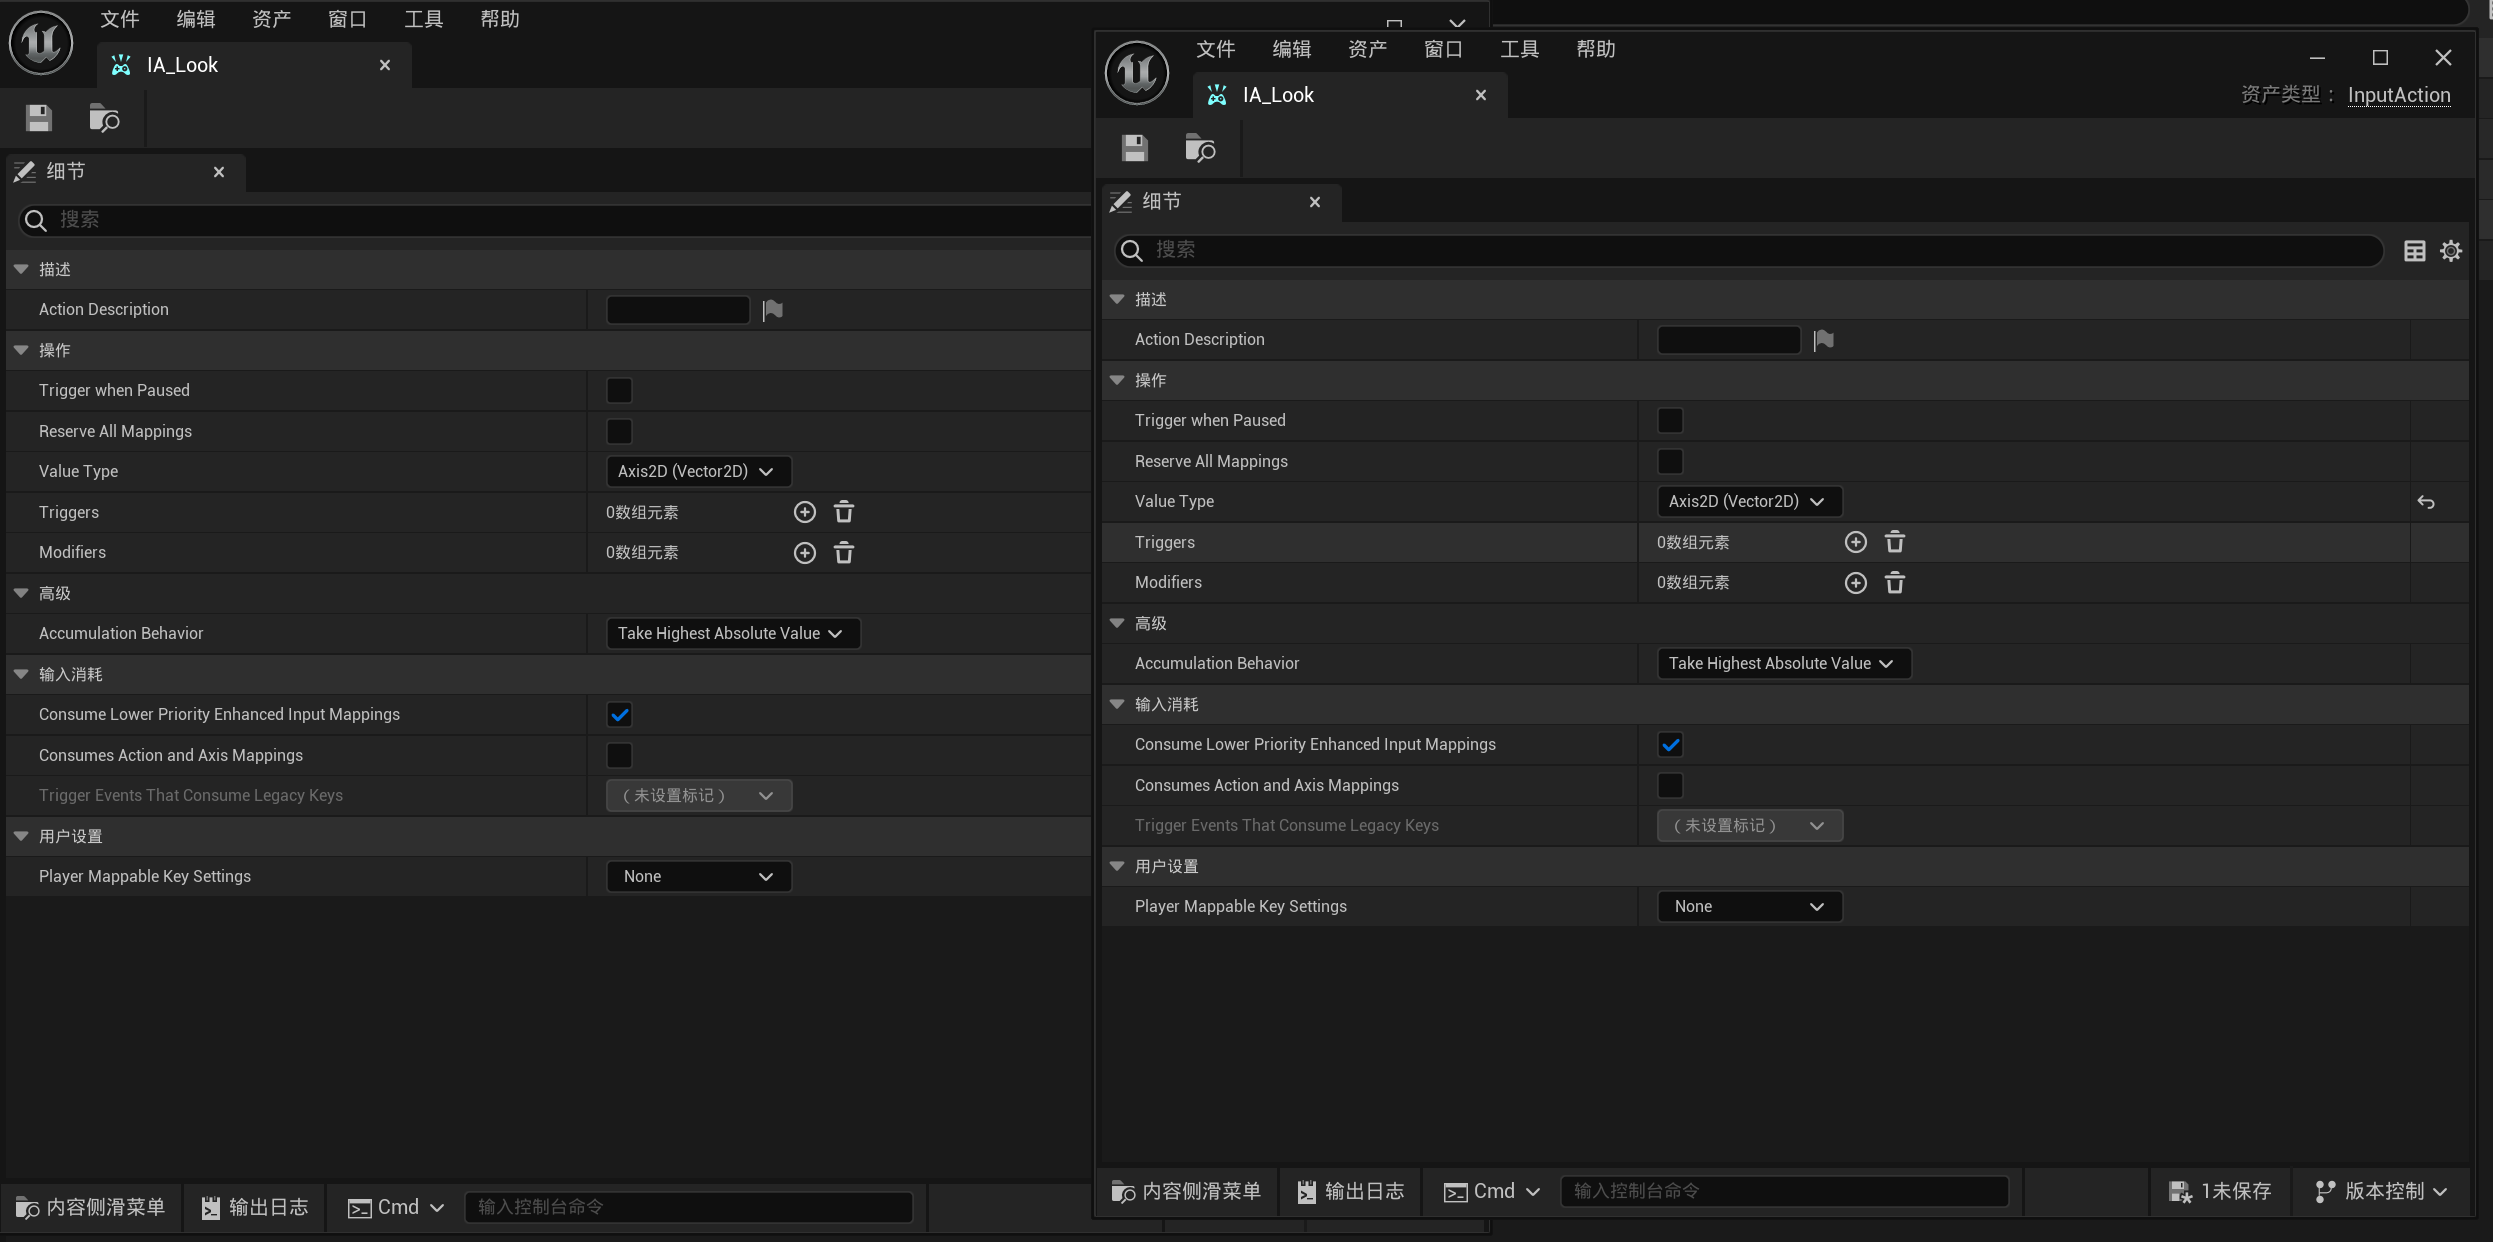The width and height of the screenshot is (2493, 1242).
Task: Toggle property matrix grid icon
Action: (x=2414, y=251)
